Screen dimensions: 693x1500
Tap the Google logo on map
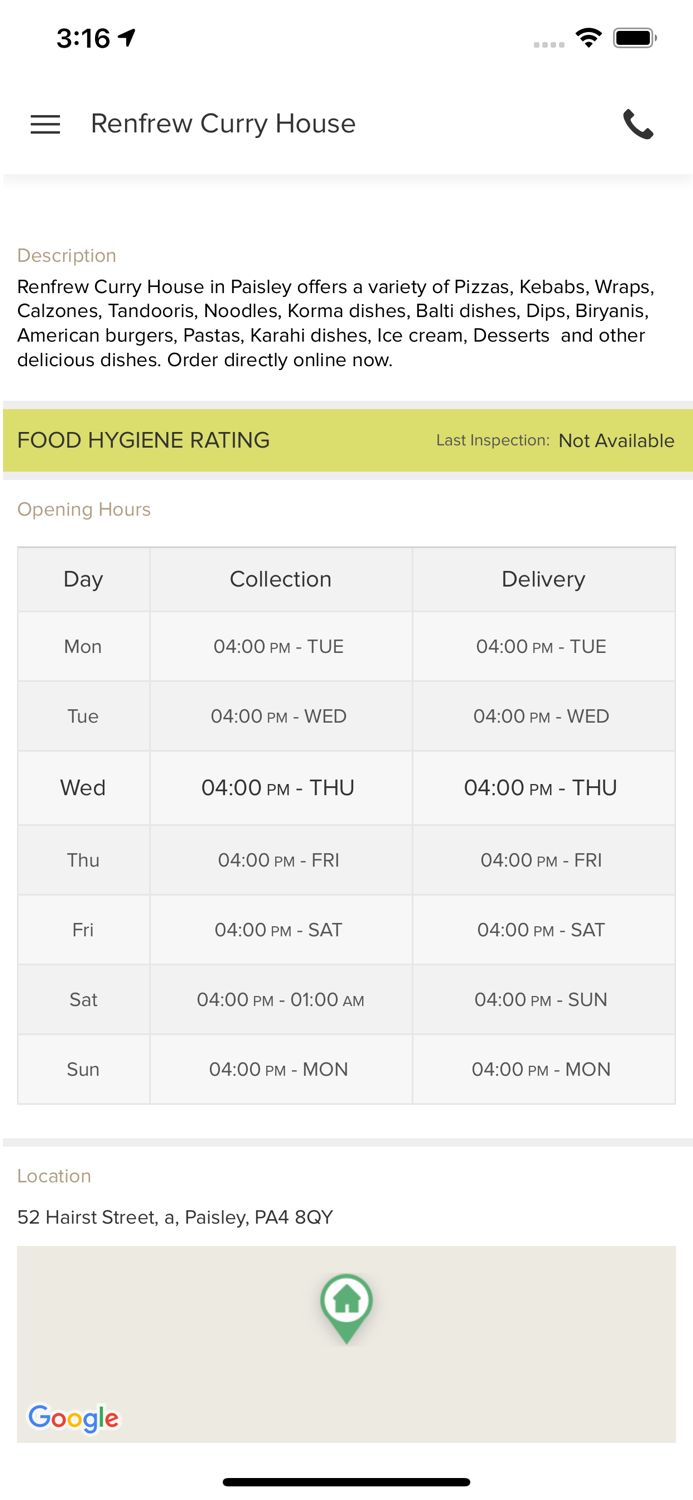pyautogui.click(x=73, y=1418)
